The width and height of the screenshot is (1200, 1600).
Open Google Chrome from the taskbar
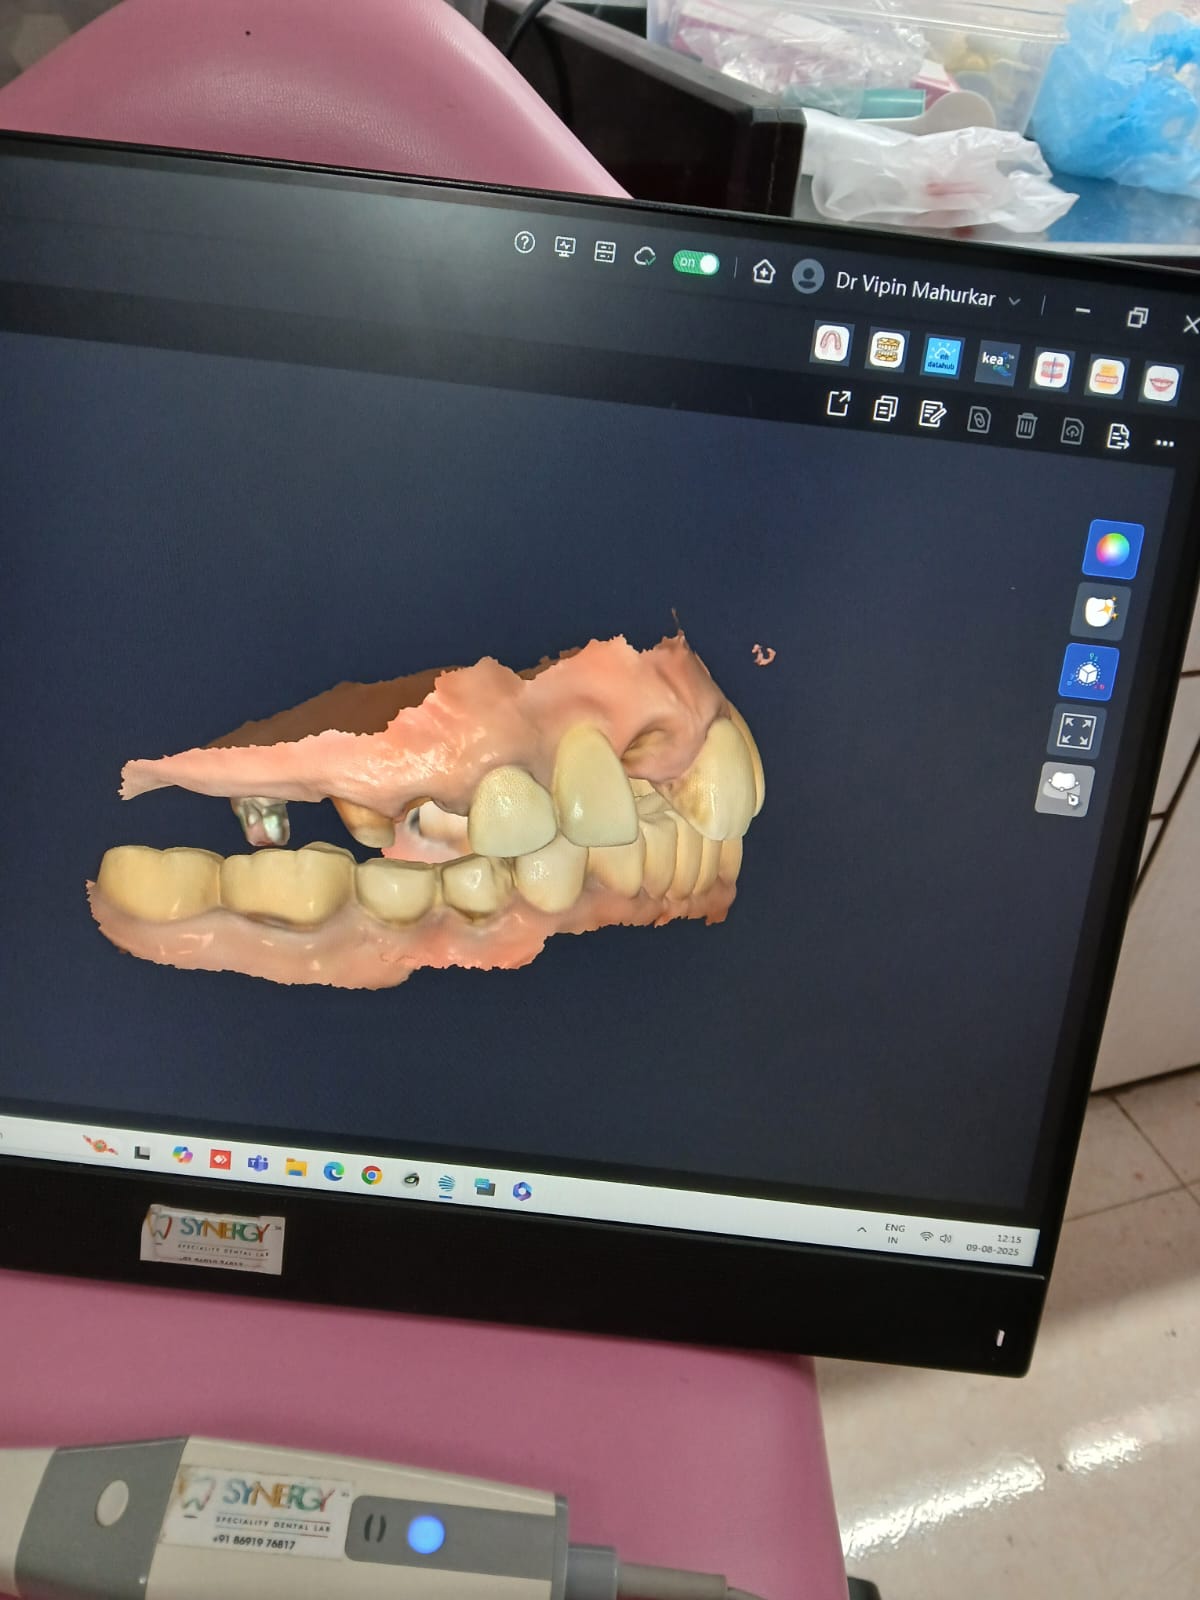coord(371,1175)
